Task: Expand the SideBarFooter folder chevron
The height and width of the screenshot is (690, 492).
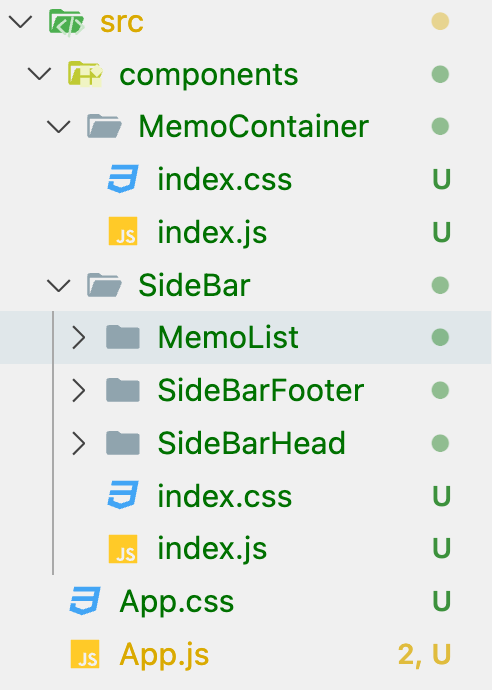Action: pyautogui.click(x=78, y=390)
